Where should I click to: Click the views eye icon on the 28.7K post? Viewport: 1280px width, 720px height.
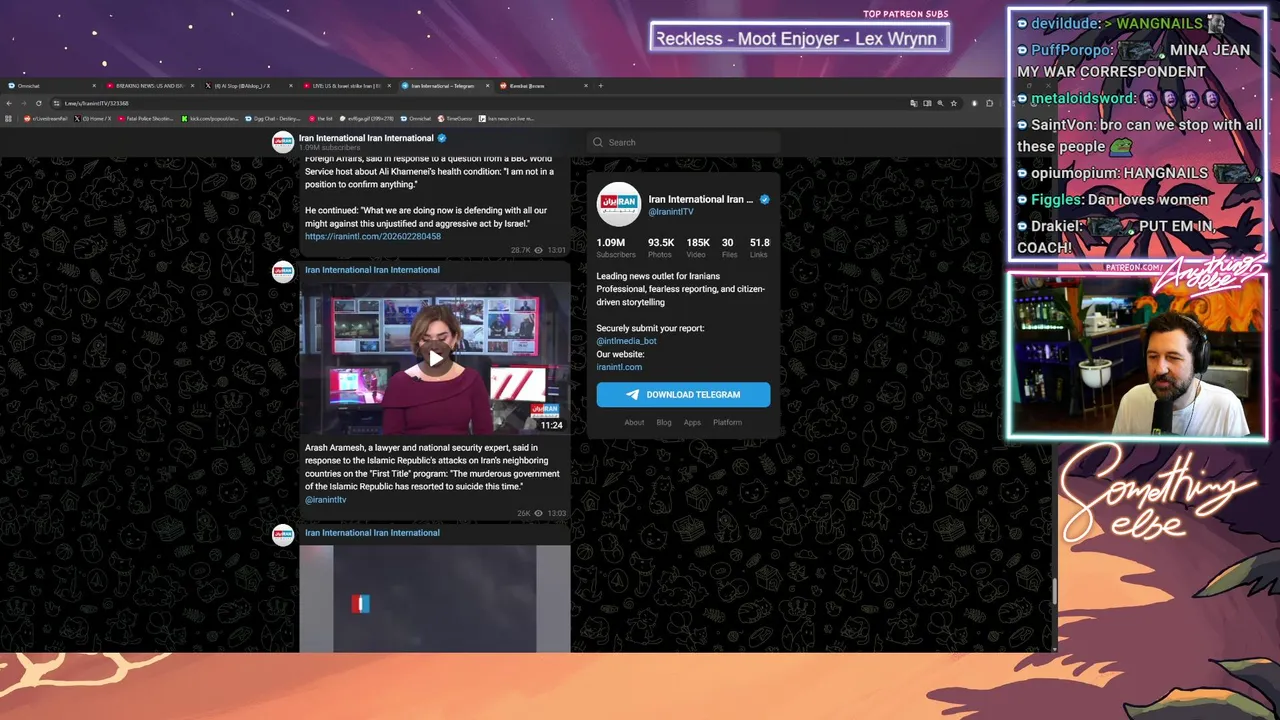point(538,250)
